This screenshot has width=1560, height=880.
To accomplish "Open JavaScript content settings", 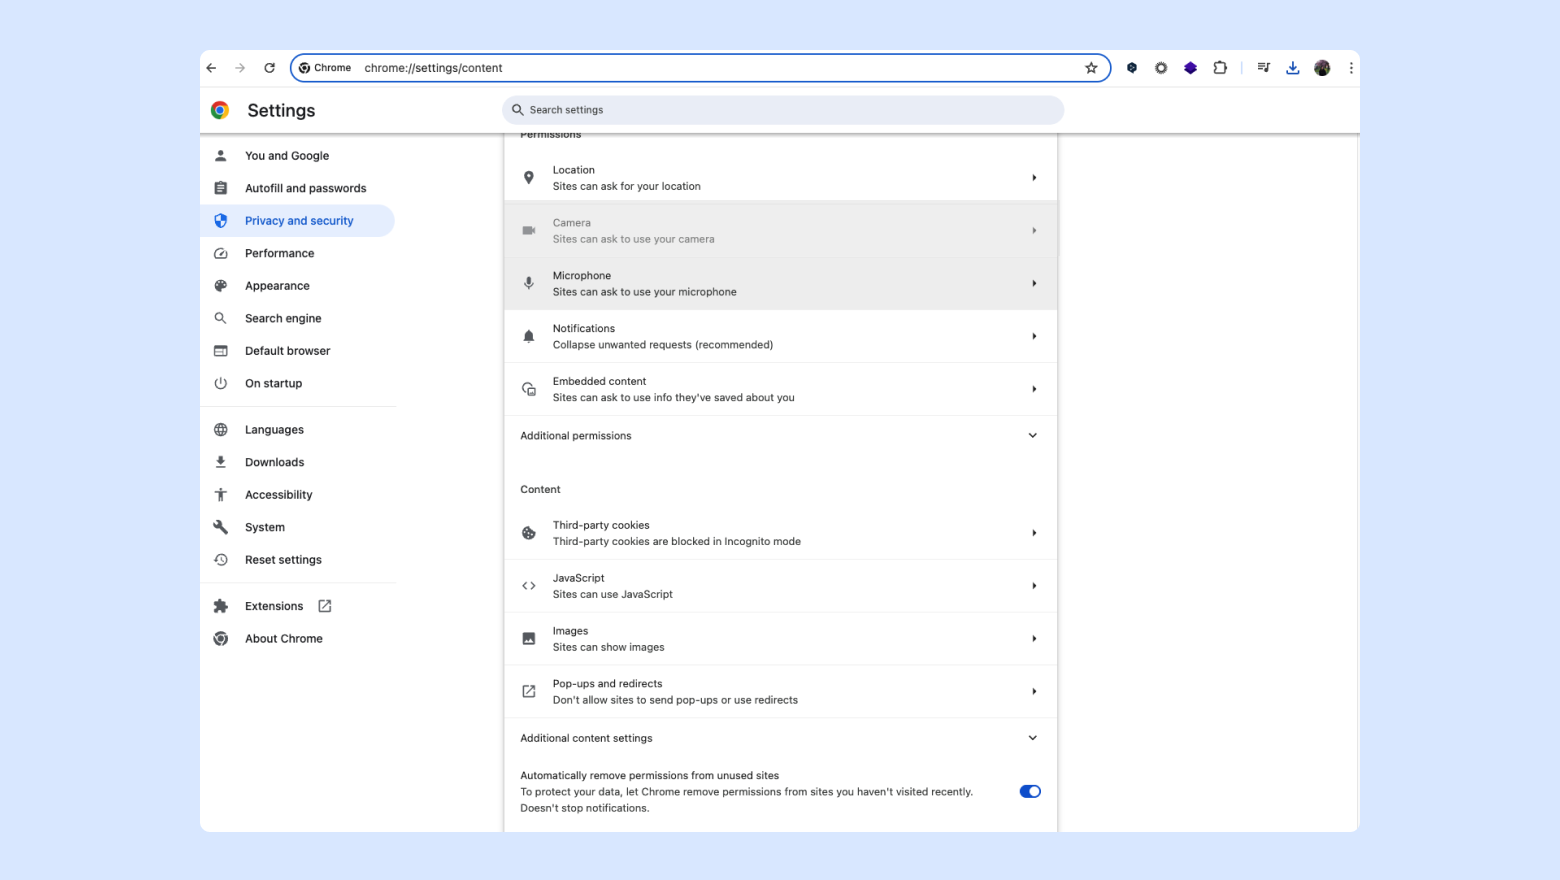I will [780, 586].
